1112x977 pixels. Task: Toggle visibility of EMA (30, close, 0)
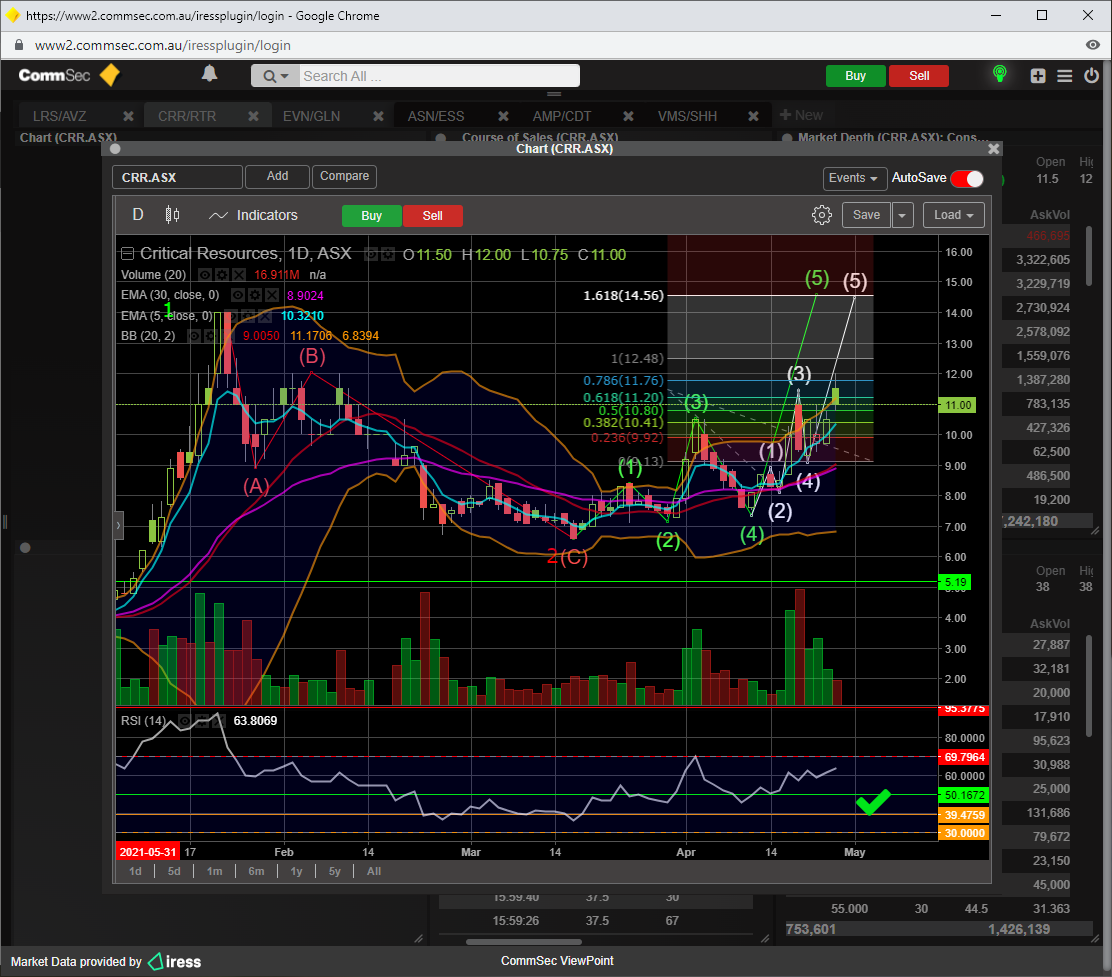238,295
